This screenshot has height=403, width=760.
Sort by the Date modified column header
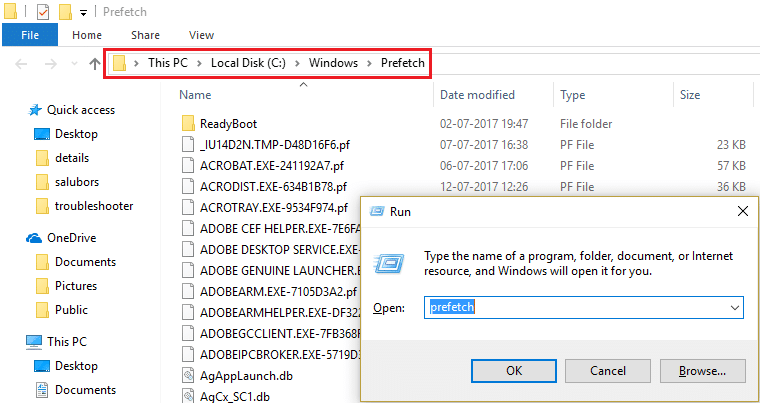477,95
